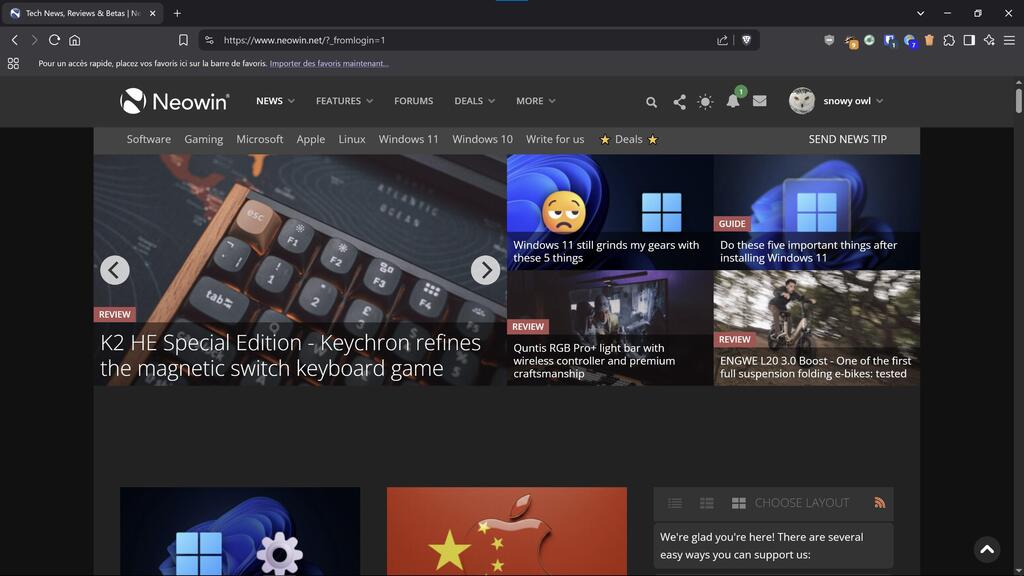The width and height of the screenshot is (1024, 576).
Task: Open the Bitwarden shield extension icon
Action: click(x=889, y=40)
